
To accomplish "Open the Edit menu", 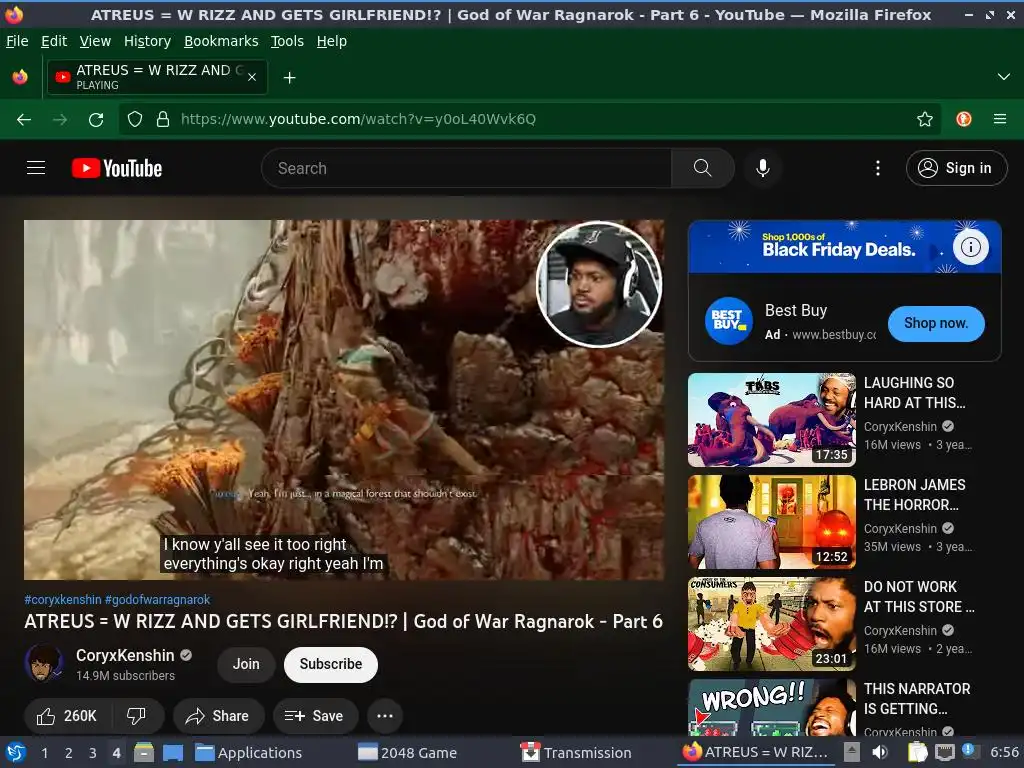I will point(54,41).
